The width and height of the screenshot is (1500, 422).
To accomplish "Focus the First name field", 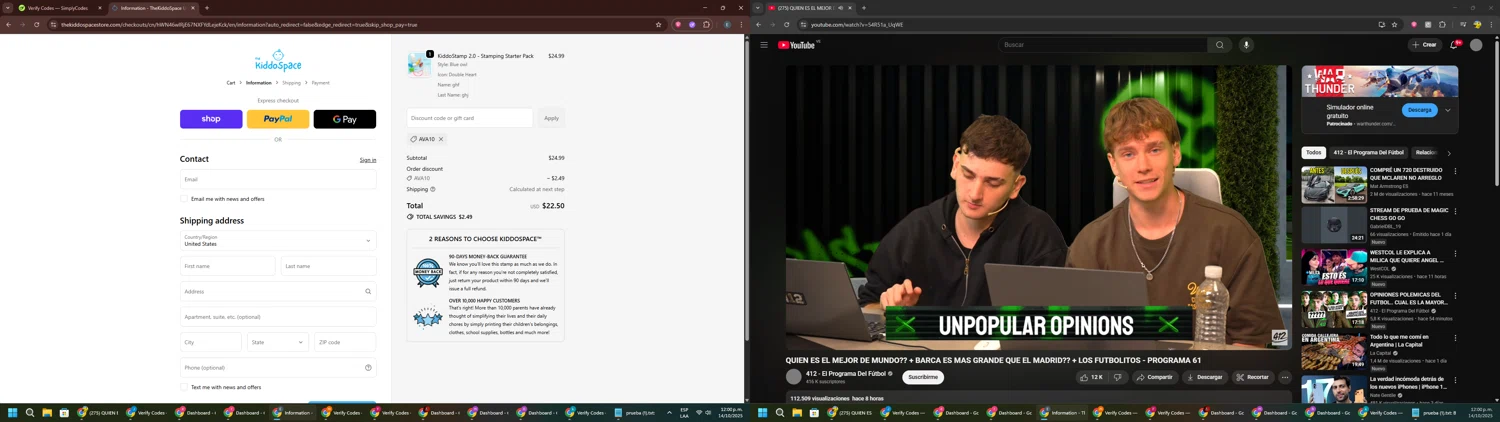I will click(227, 266).
